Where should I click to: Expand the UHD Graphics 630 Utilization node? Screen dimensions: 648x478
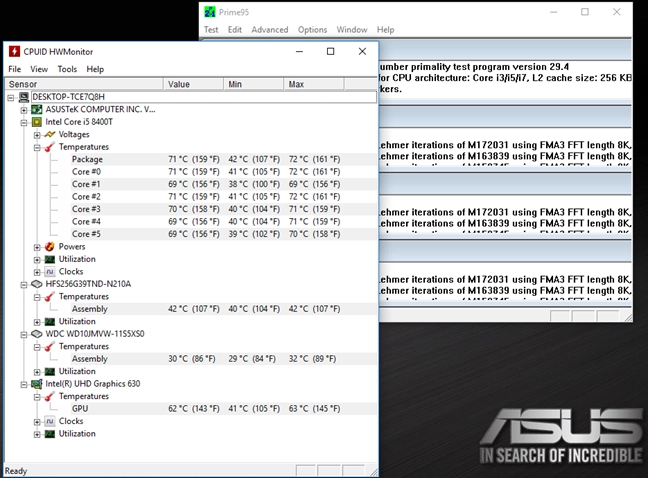coord(37,434)
